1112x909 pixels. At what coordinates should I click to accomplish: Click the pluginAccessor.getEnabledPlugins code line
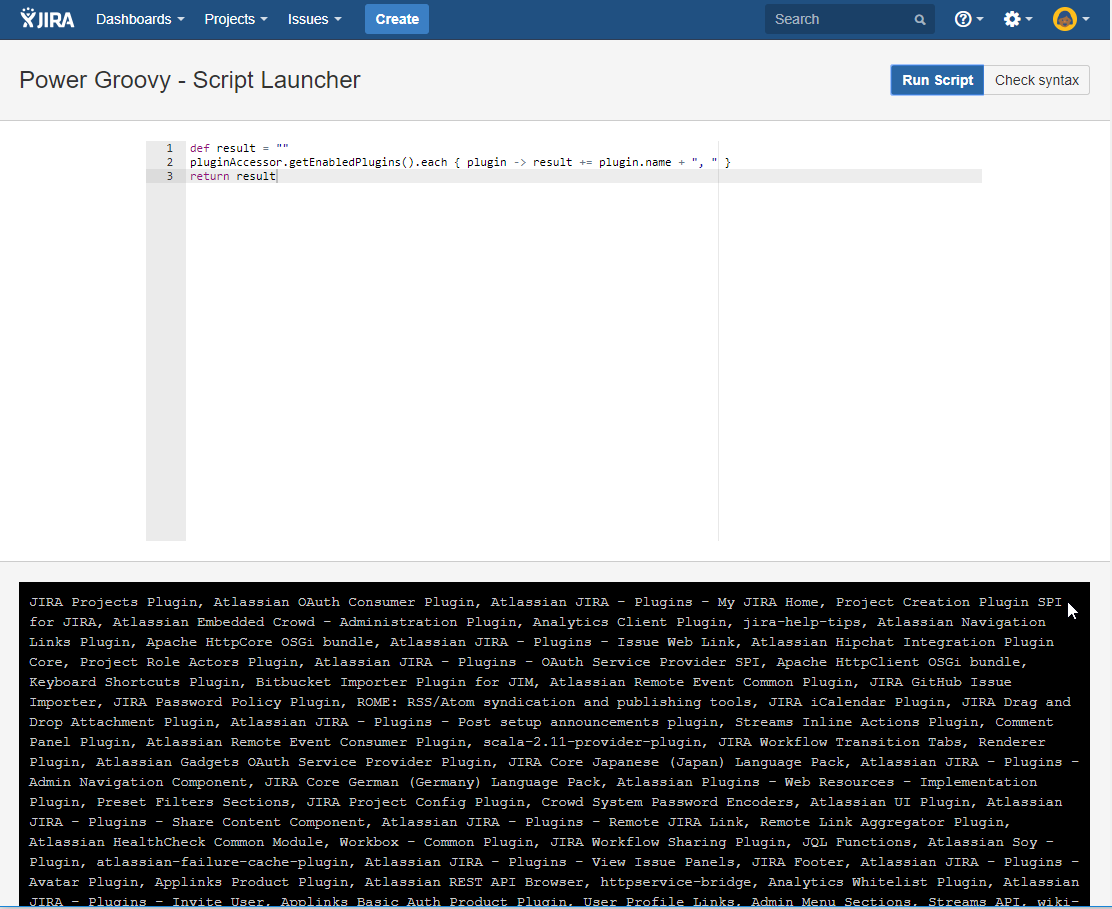pyautogui.click(x=460, y=162)
